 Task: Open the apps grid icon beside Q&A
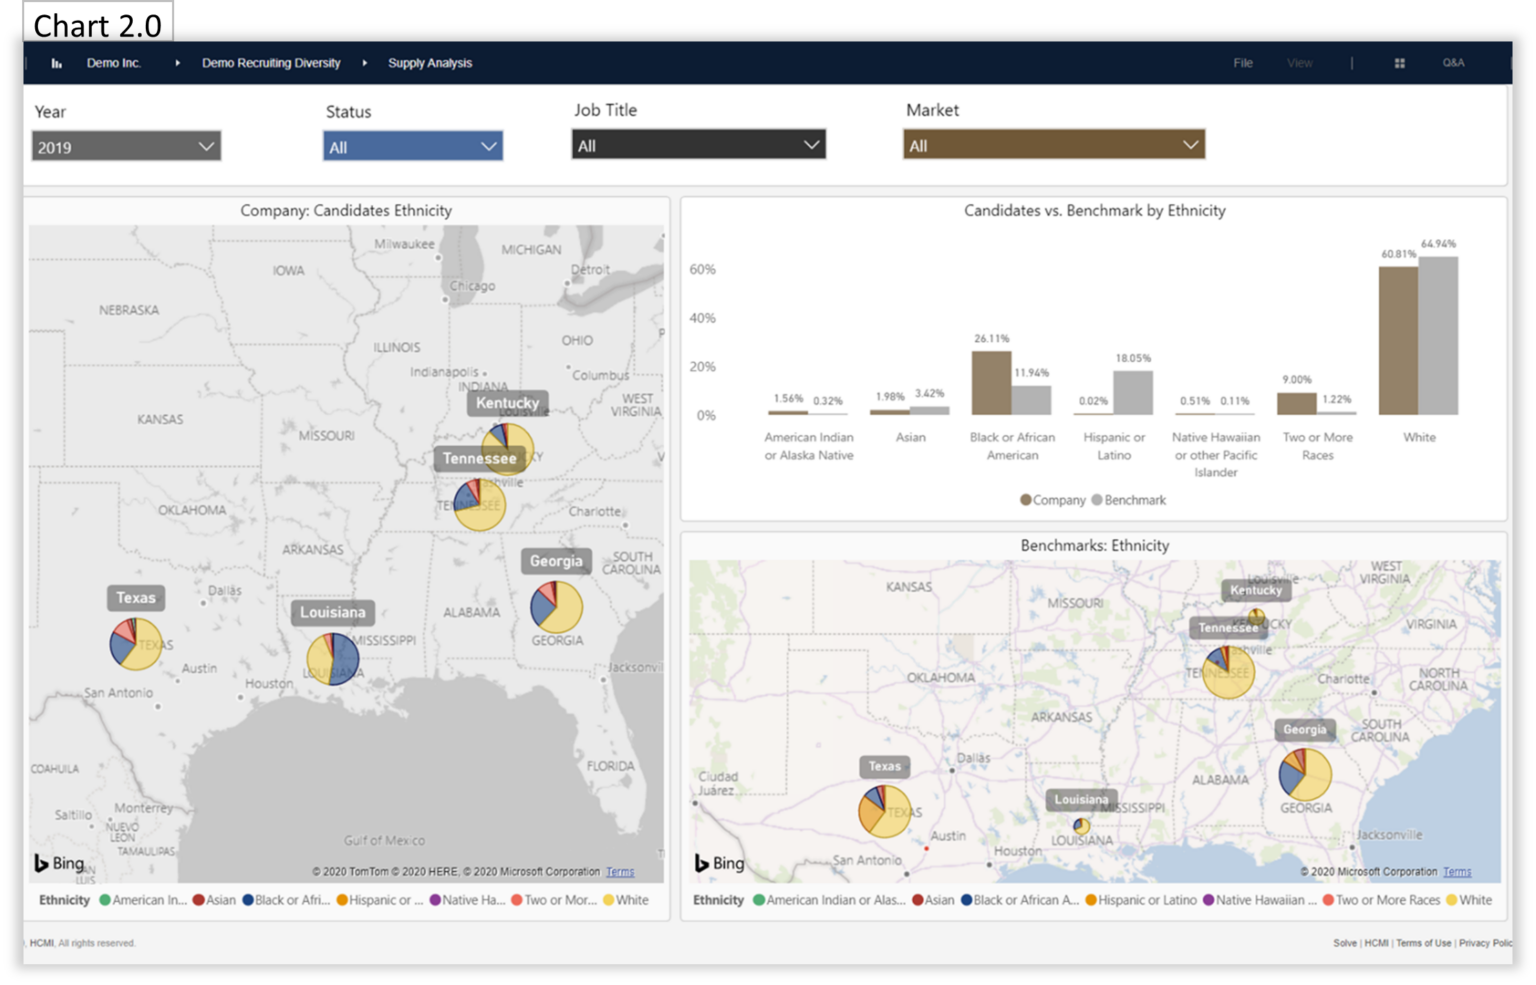point(1397,62)
